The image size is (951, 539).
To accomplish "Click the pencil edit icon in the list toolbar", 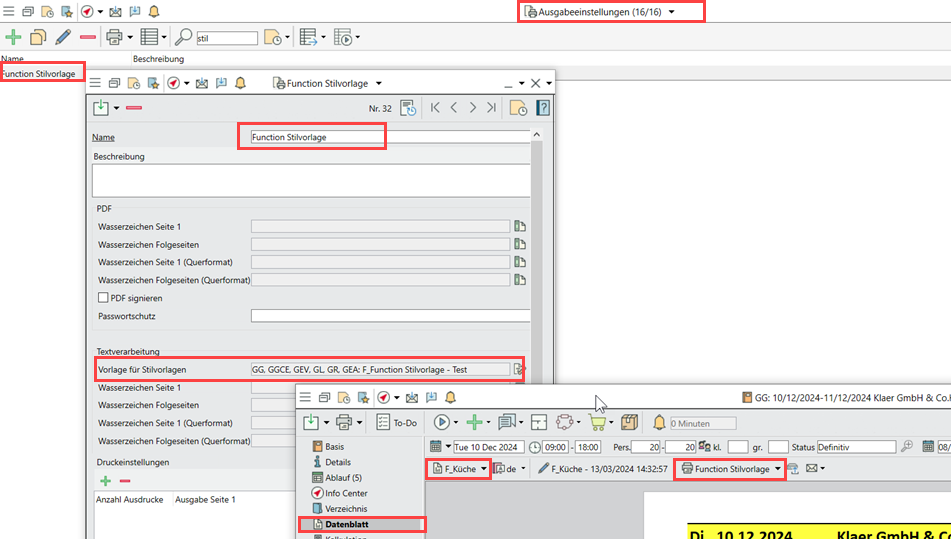I will tap(63, 38).
